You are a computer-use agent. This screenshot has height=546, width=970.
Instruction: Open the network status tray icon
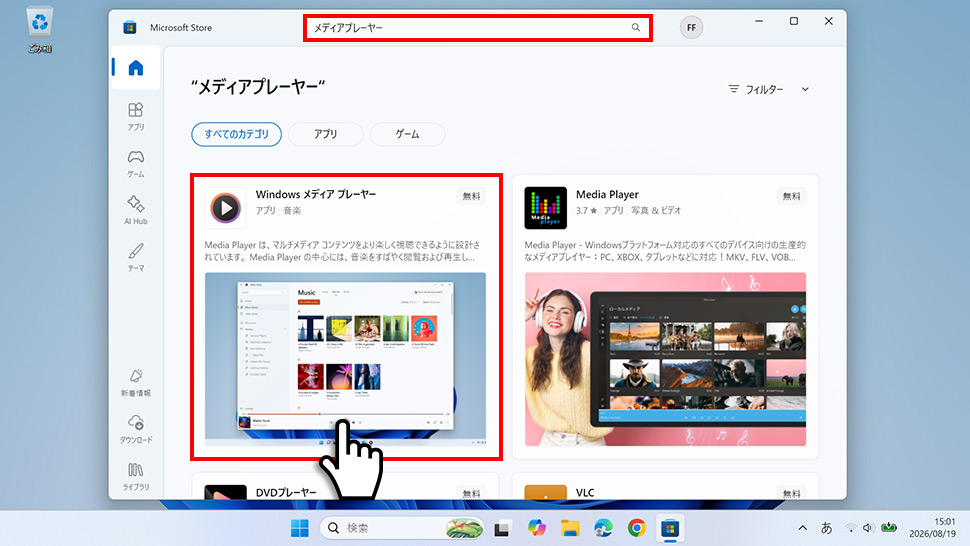tap(851, 528)
